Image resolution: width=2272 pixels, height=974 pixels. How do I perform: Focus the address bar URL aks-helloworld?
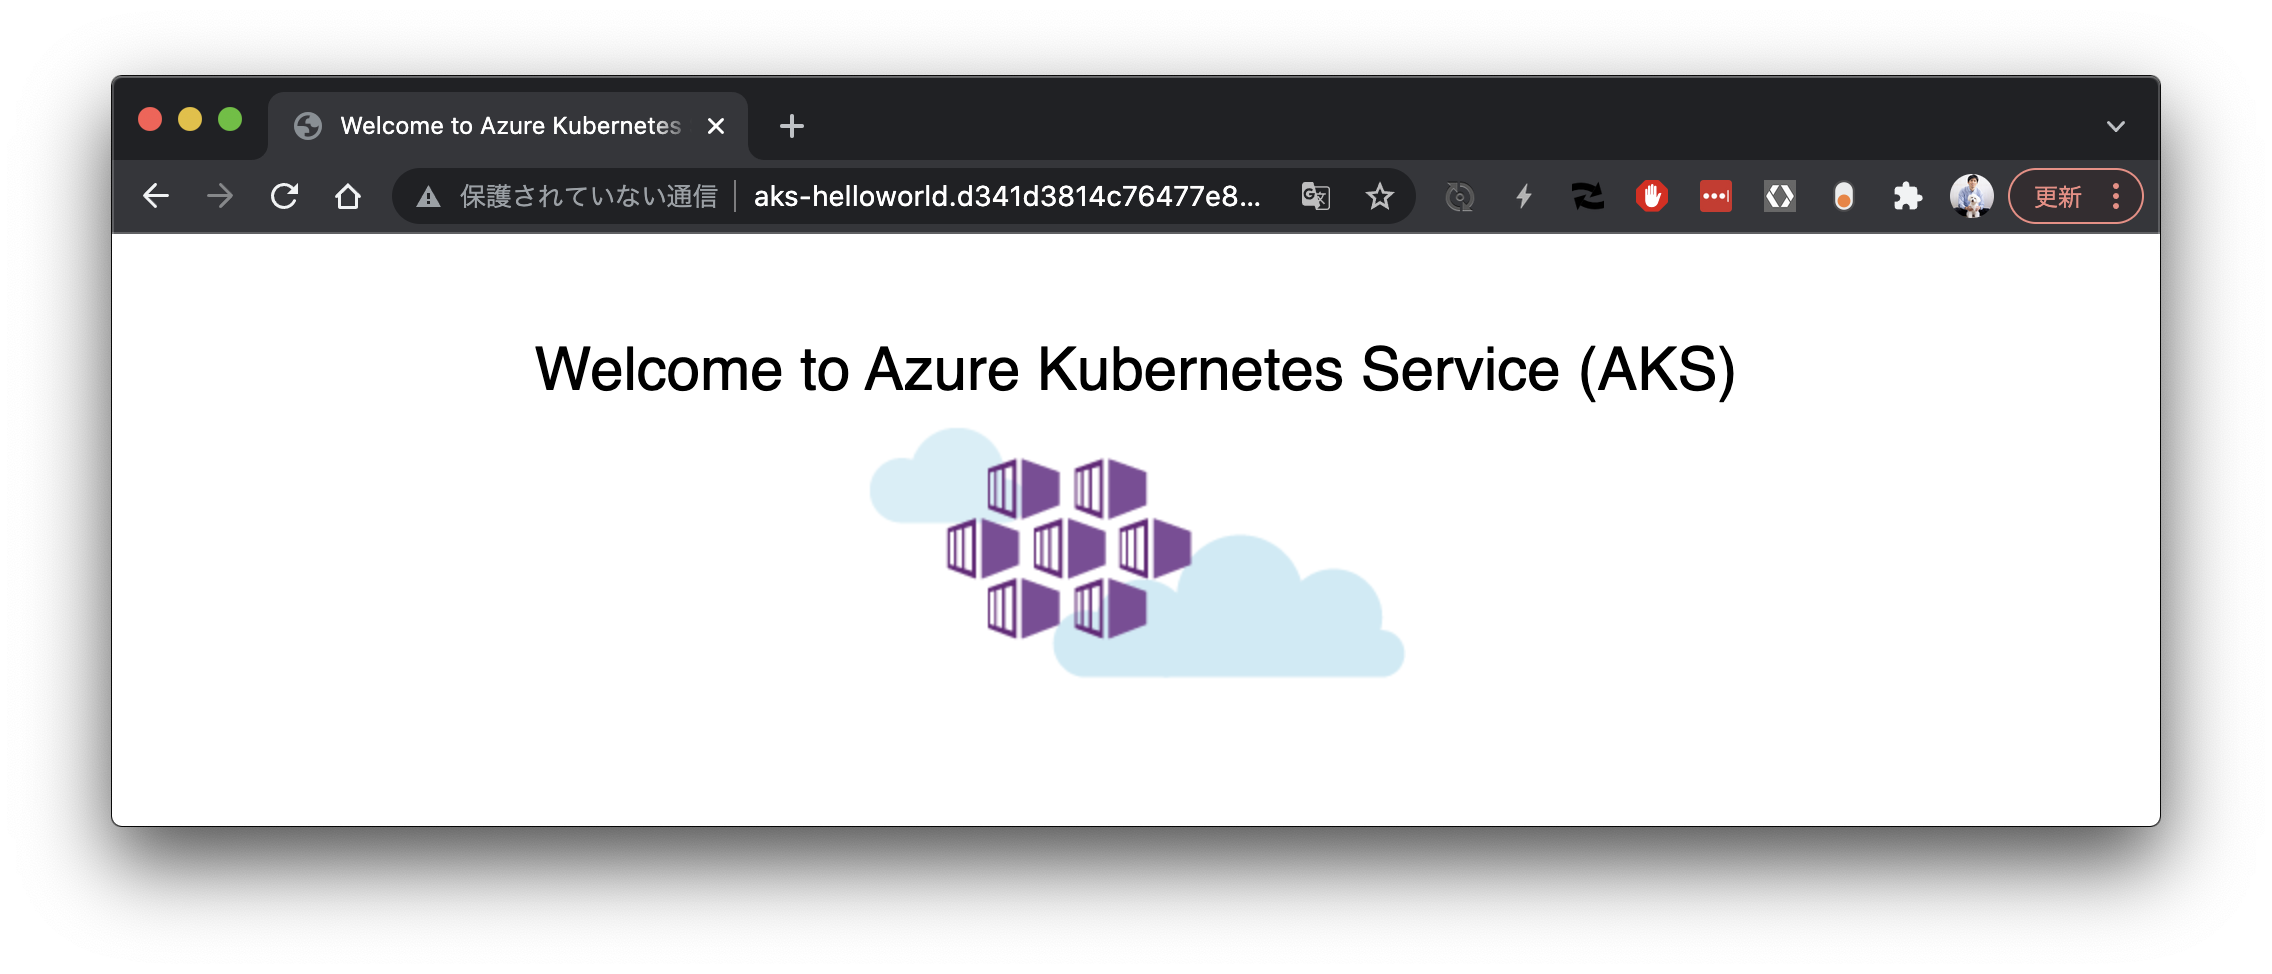pyautogui.click(x=1007, y=196)
